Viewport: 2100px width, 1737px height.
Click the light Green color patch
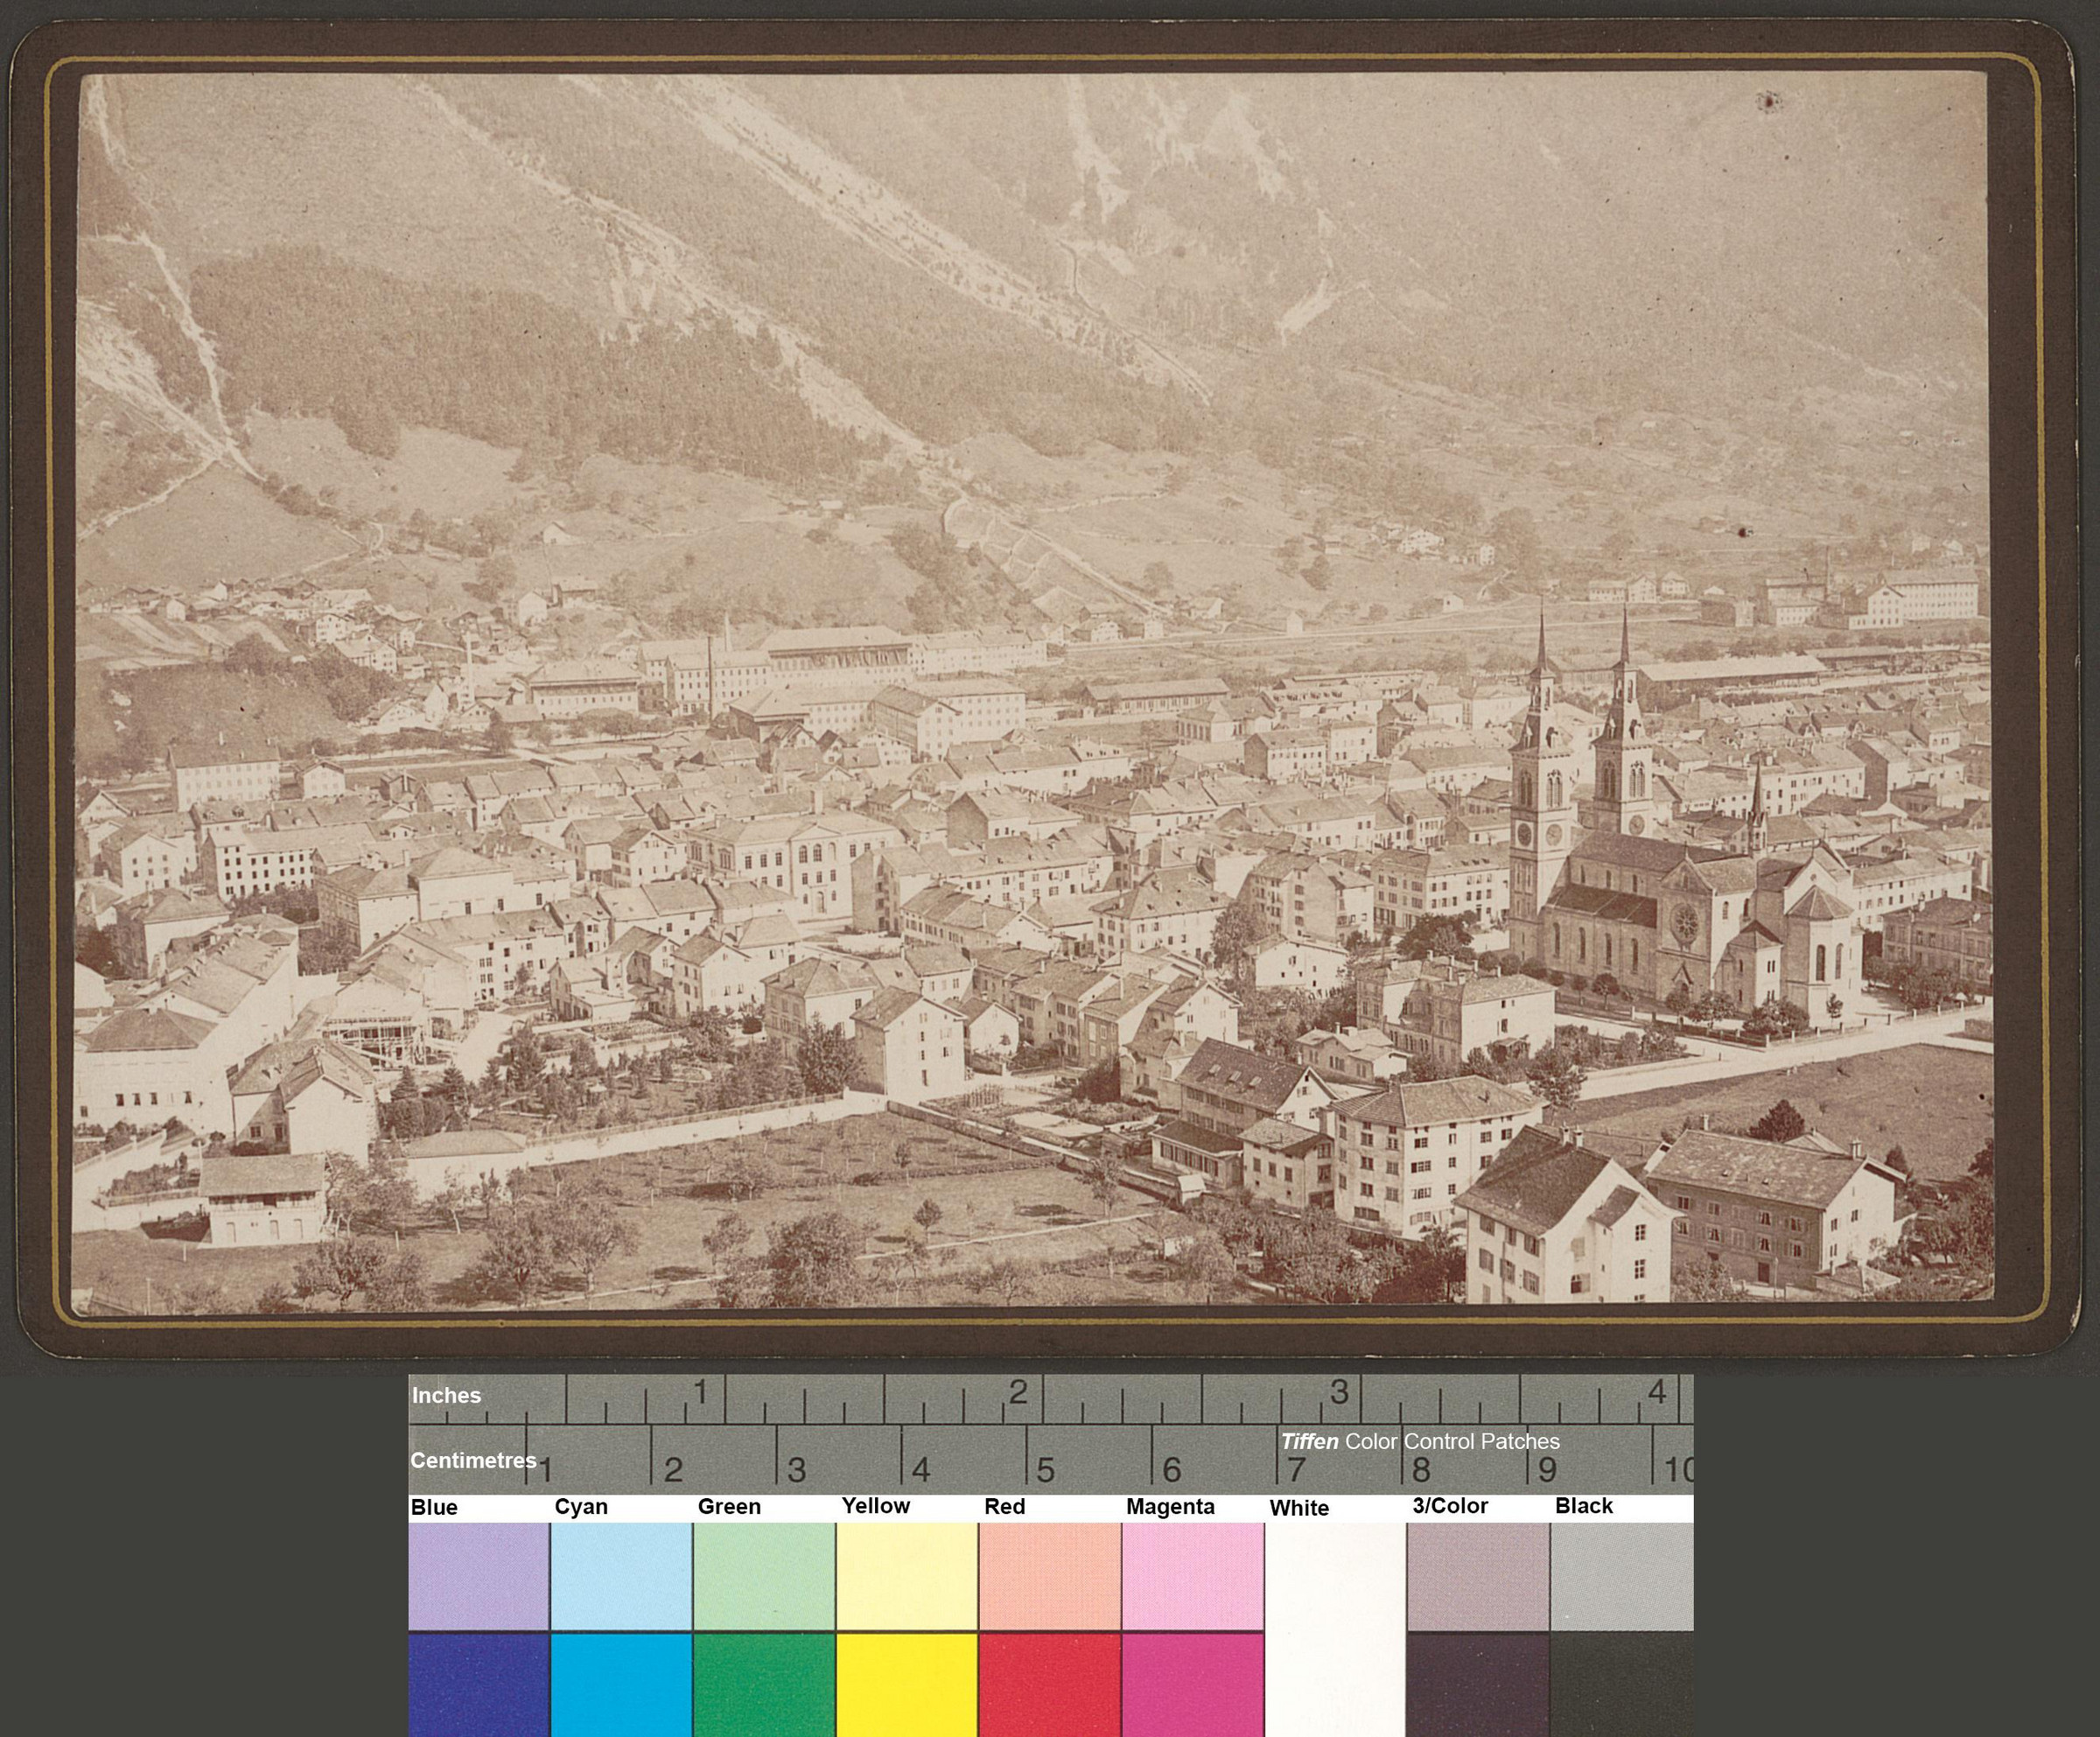point(764,1576)
